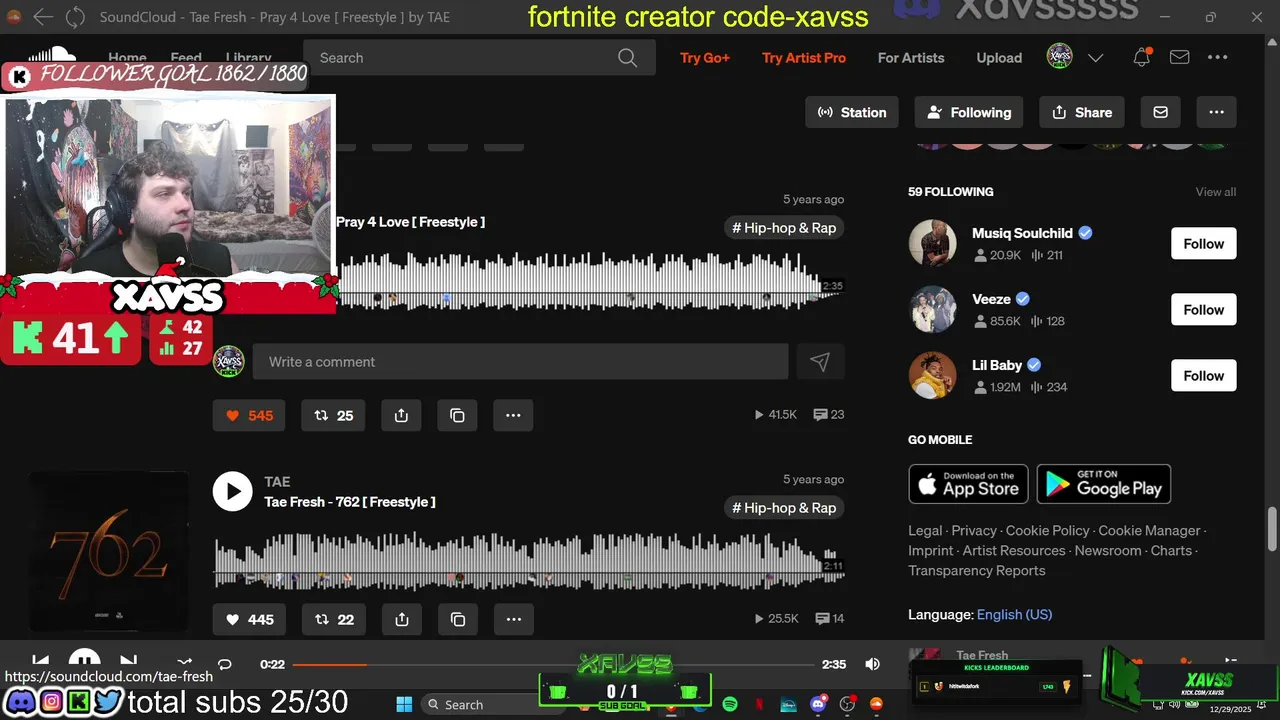
Task: Click the page vertical scrollbar thumb
Action: coord(1273,528)
